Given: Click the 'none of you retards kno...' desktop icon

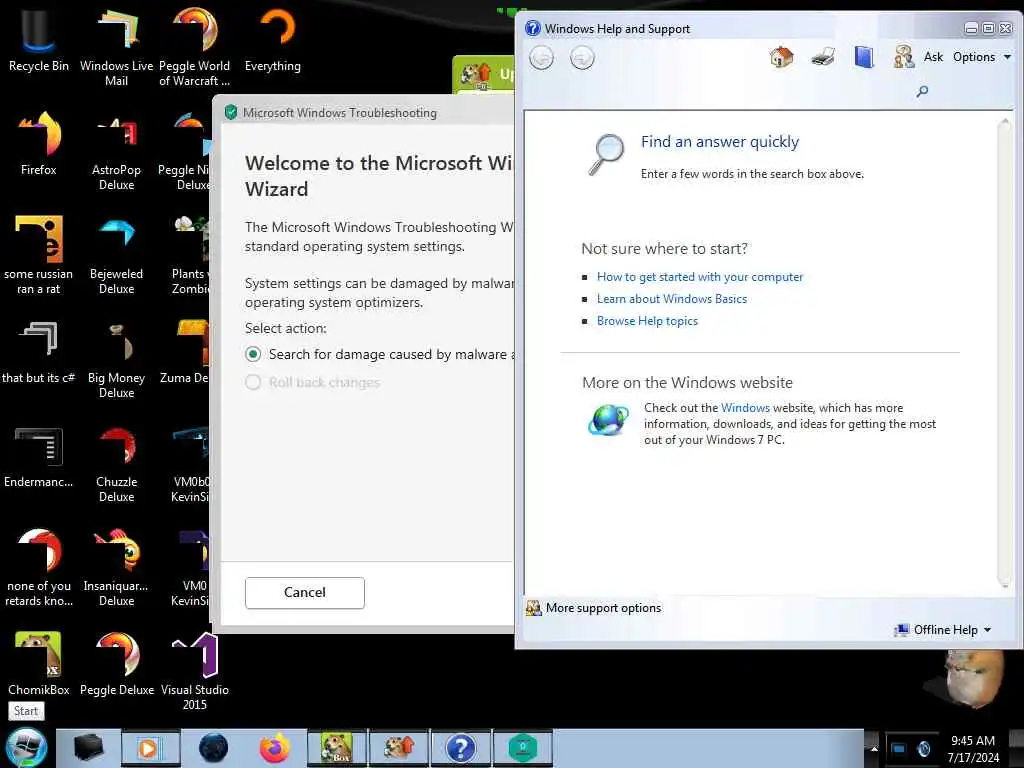Looking at the screenshot, I should [x=39, y=568].
